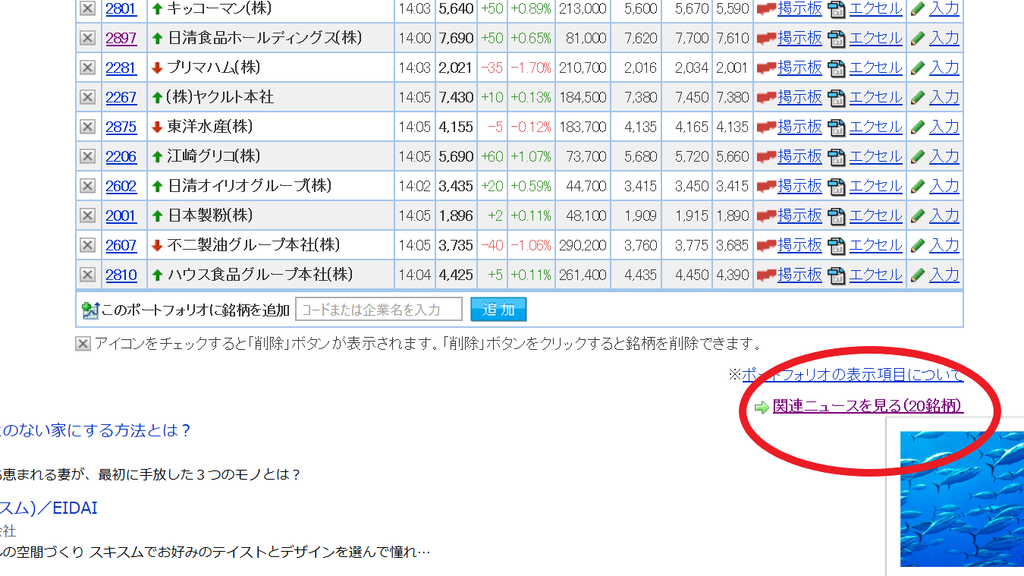Image resolution: width=1024 pixels, height=576 pixels.
Task: Click 掲示板 flag icon in 東洋水産 row
Action: [x=766, y=127]
